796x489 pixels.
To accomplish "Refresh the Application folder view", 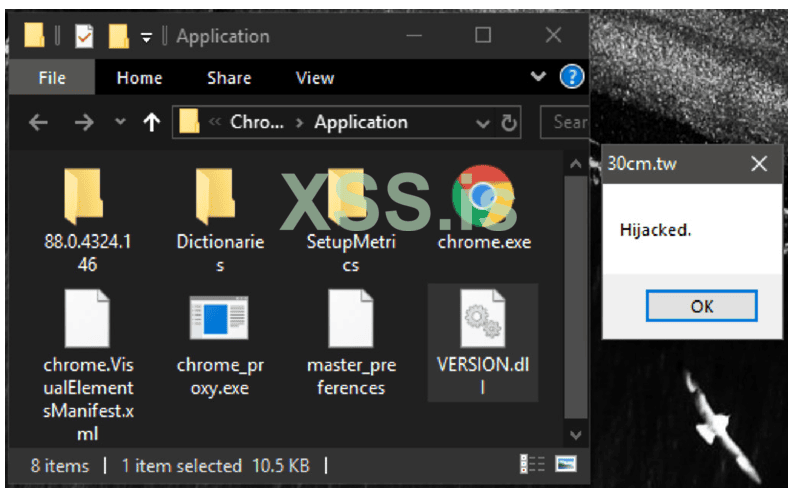I will pyautogui.click(x=509, y=122).
